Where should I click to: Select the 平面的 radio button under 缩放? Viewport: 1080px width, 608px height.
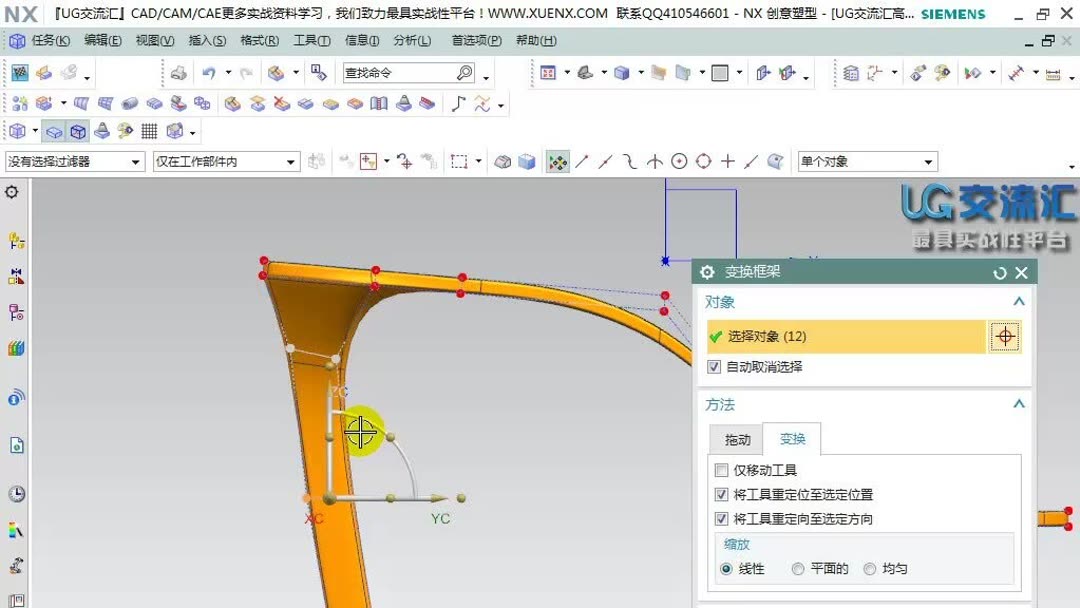coord(797,569)
